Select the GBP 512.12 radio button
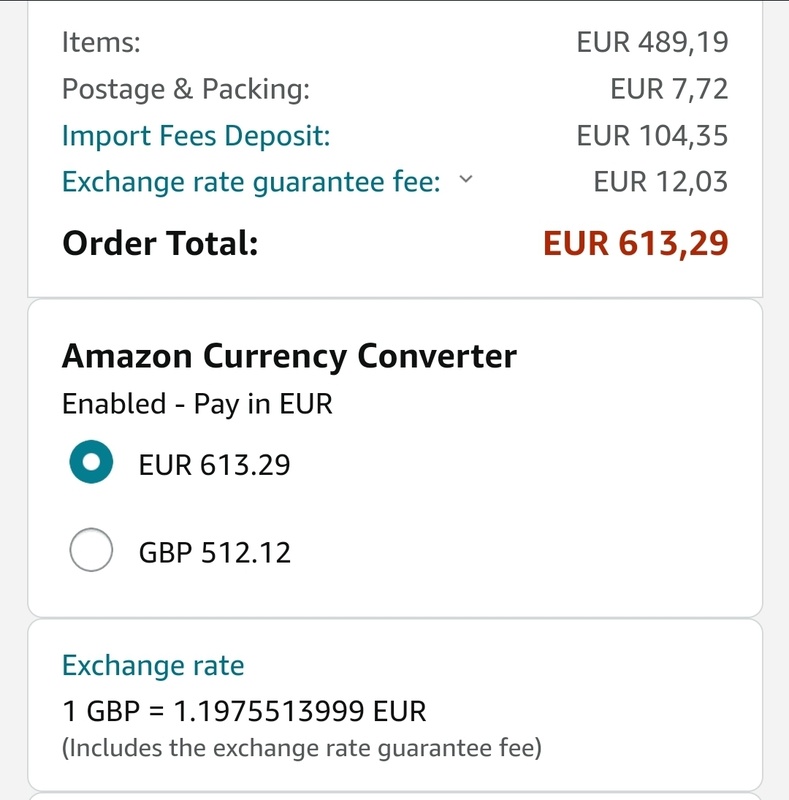This screenshot has height=800, width=789. (91, 551)
